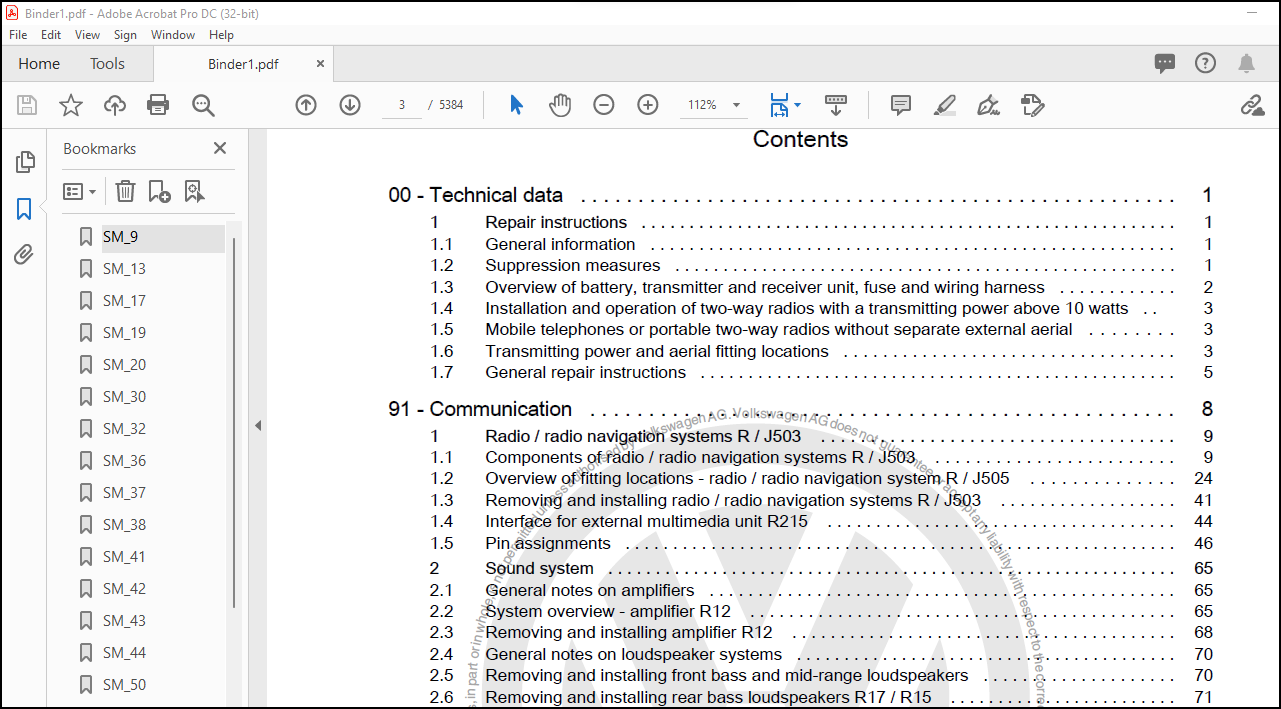Go to the next page arrow
Screen dimensions: 1281x709
[x=350, y=105]
